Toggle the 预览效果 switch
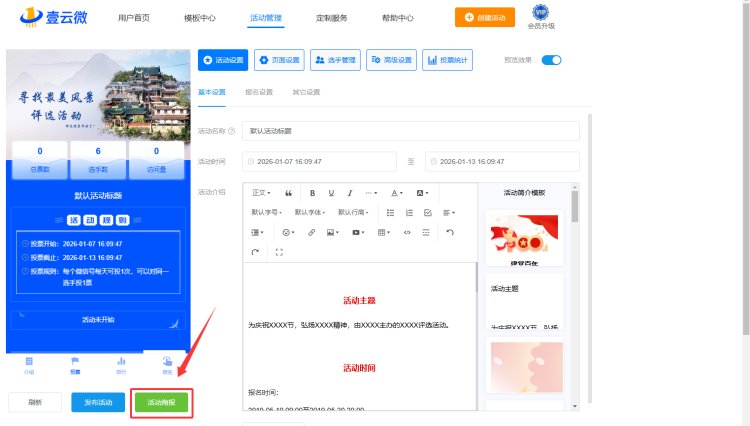This screenshot has width=750, height=426. tap(551, 60)
